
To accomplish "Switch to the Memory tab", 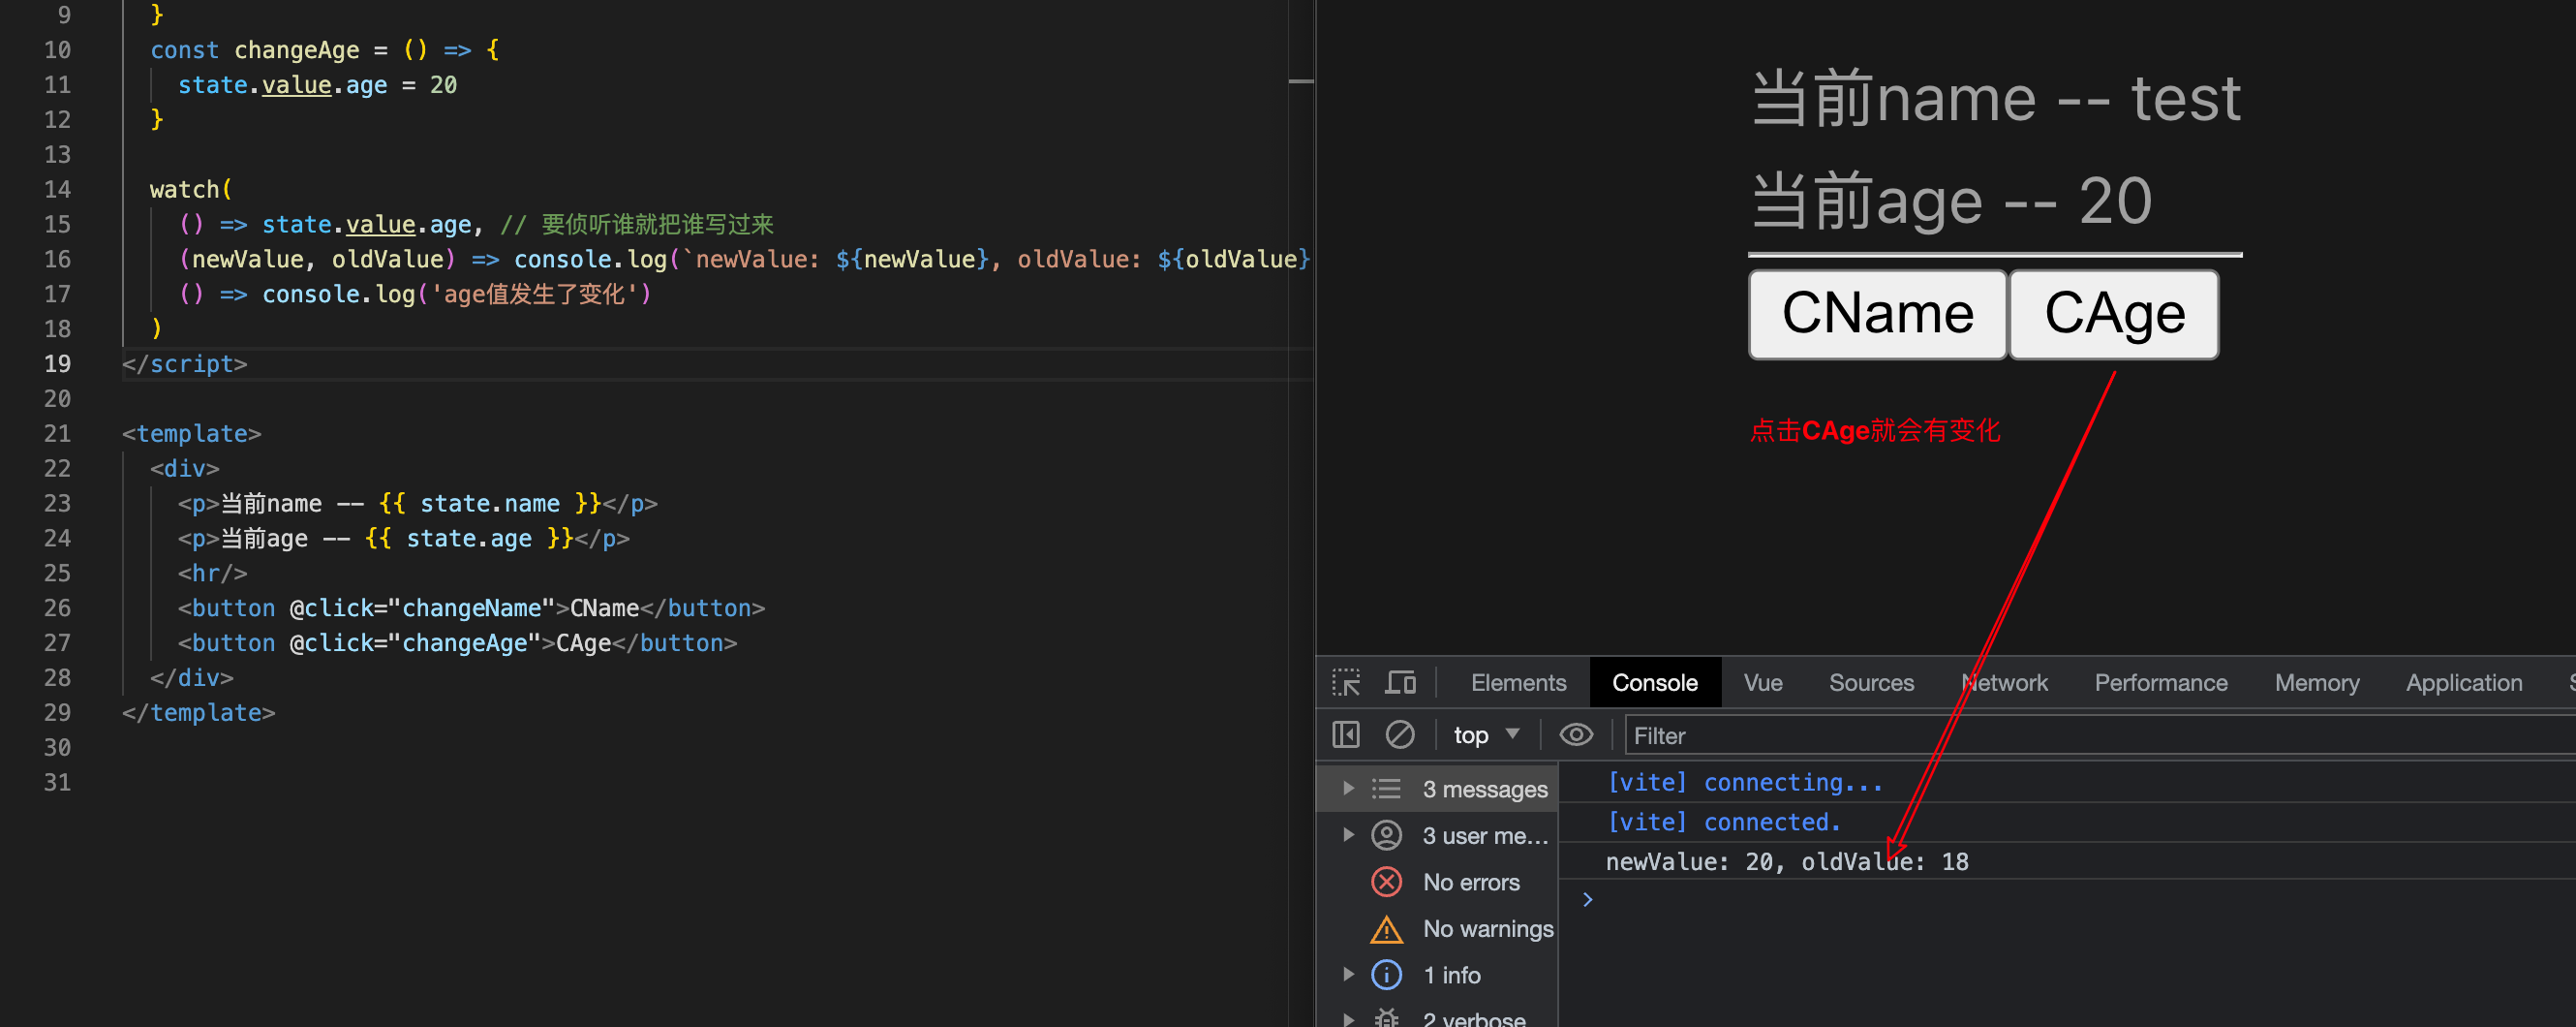I will [2317, 683].
